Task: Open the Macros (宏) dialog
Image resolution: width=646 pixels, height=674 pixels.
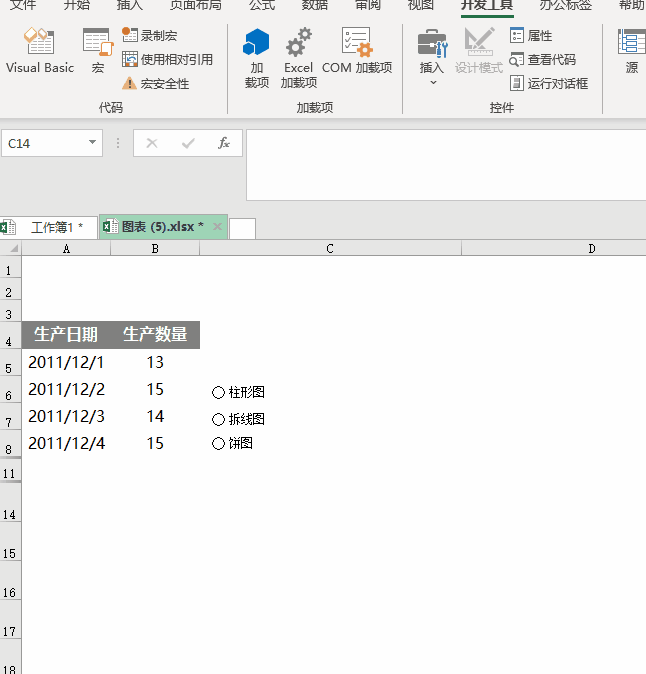Action: pos(97,51)
